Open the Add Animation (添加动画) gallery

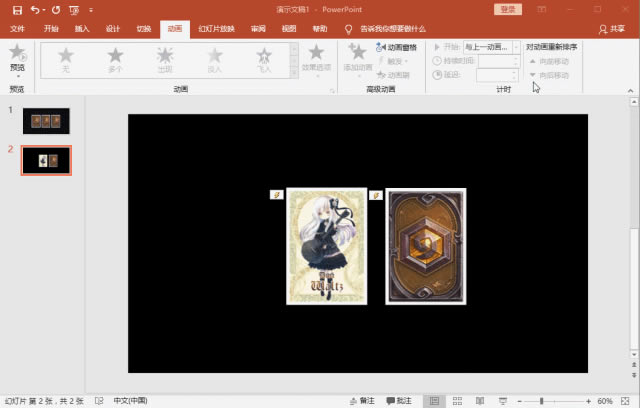(357, 56)
